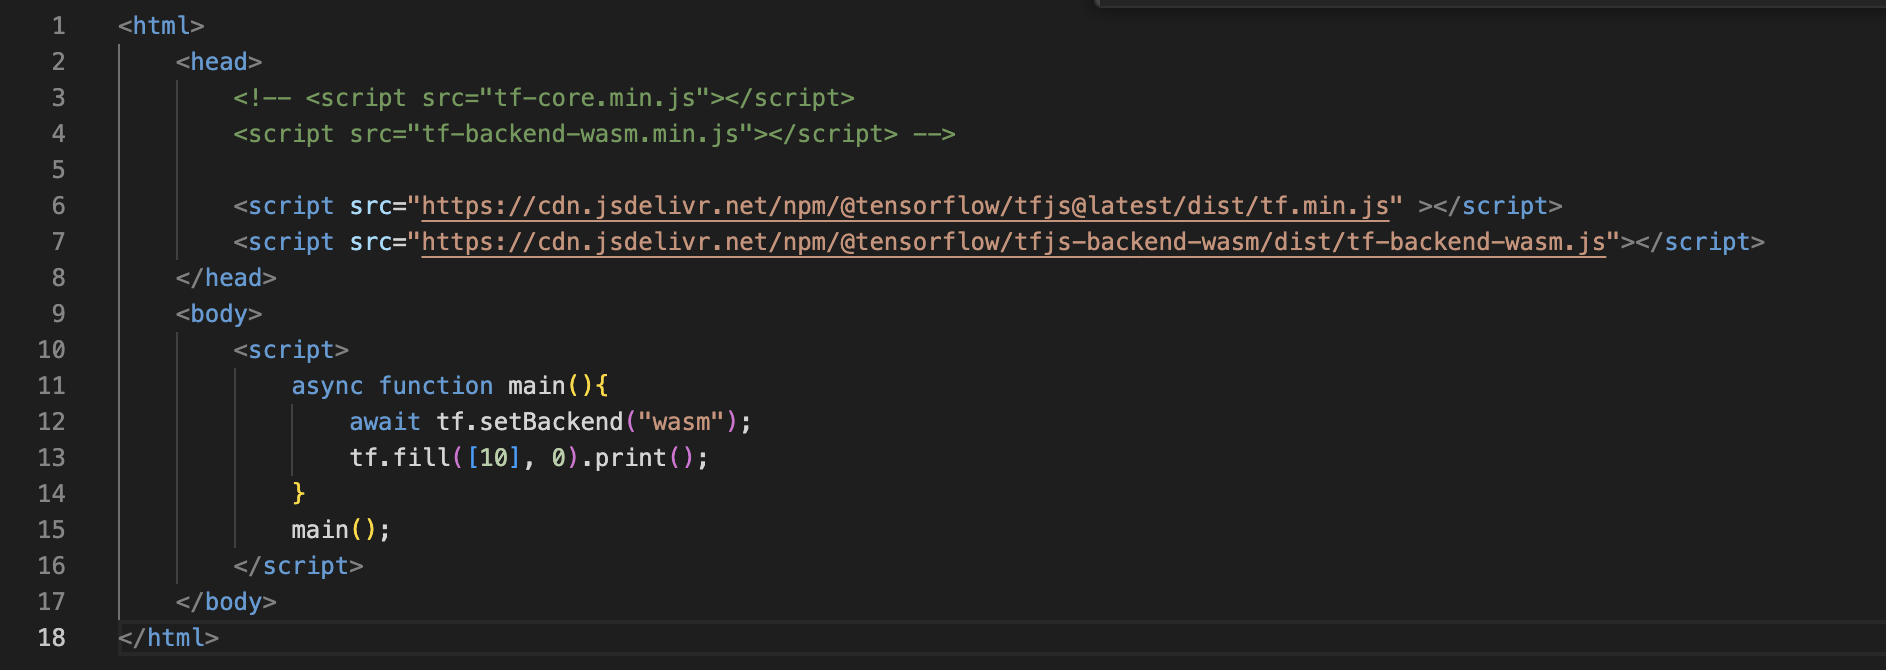Place cursor in opening head tag

219,62
